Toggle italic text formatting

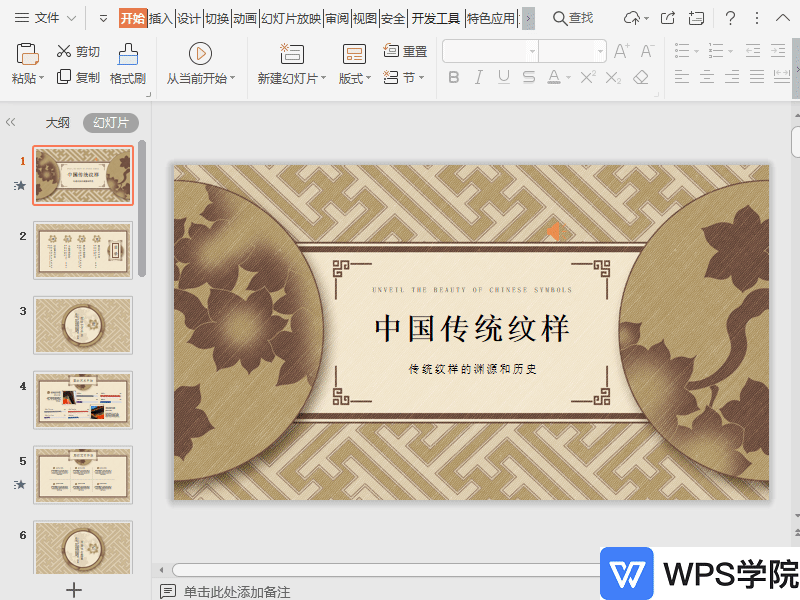point(479,77)
